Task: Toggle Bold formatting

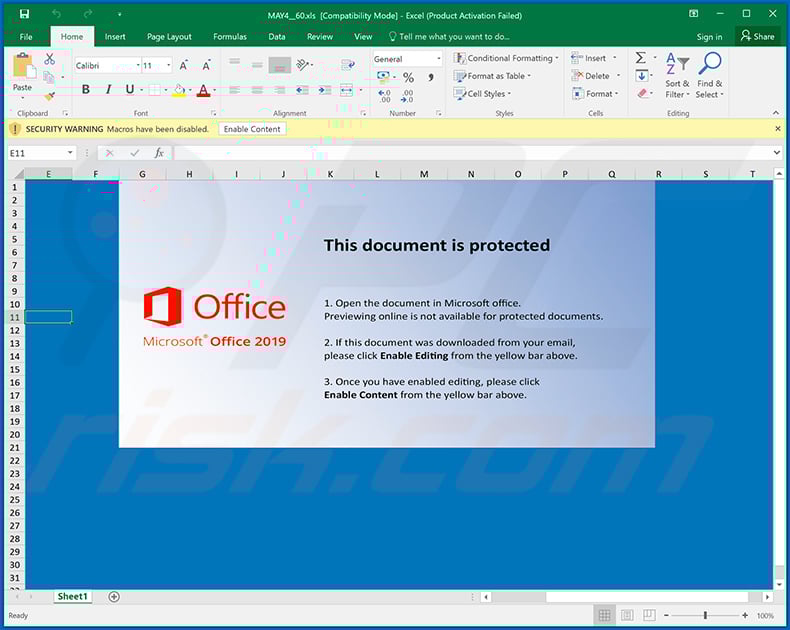Action: (x=86, y=90)
